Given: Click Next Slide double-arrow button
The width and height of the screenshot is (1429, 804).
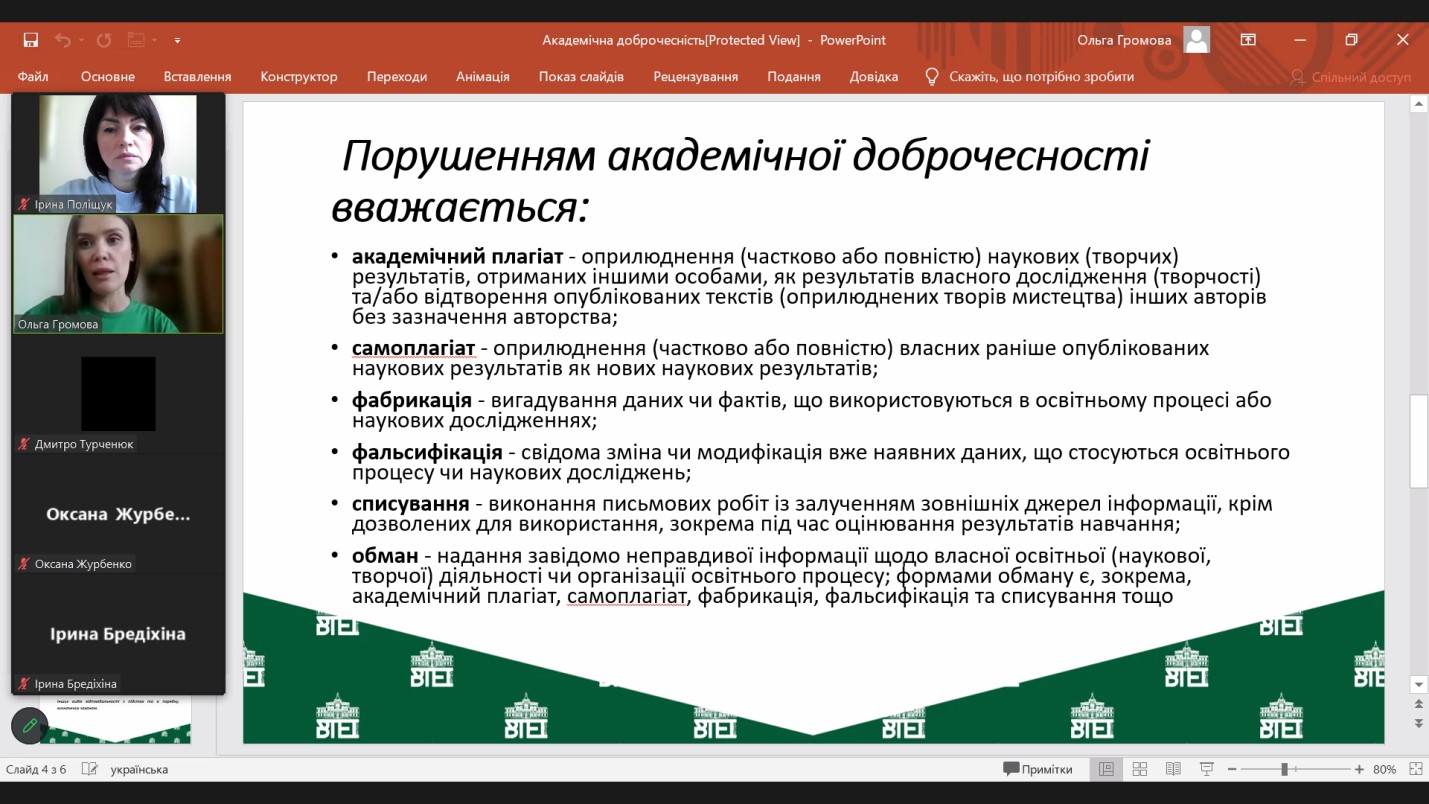Looking at the screenshot, I should click(x=1418, y=722).
